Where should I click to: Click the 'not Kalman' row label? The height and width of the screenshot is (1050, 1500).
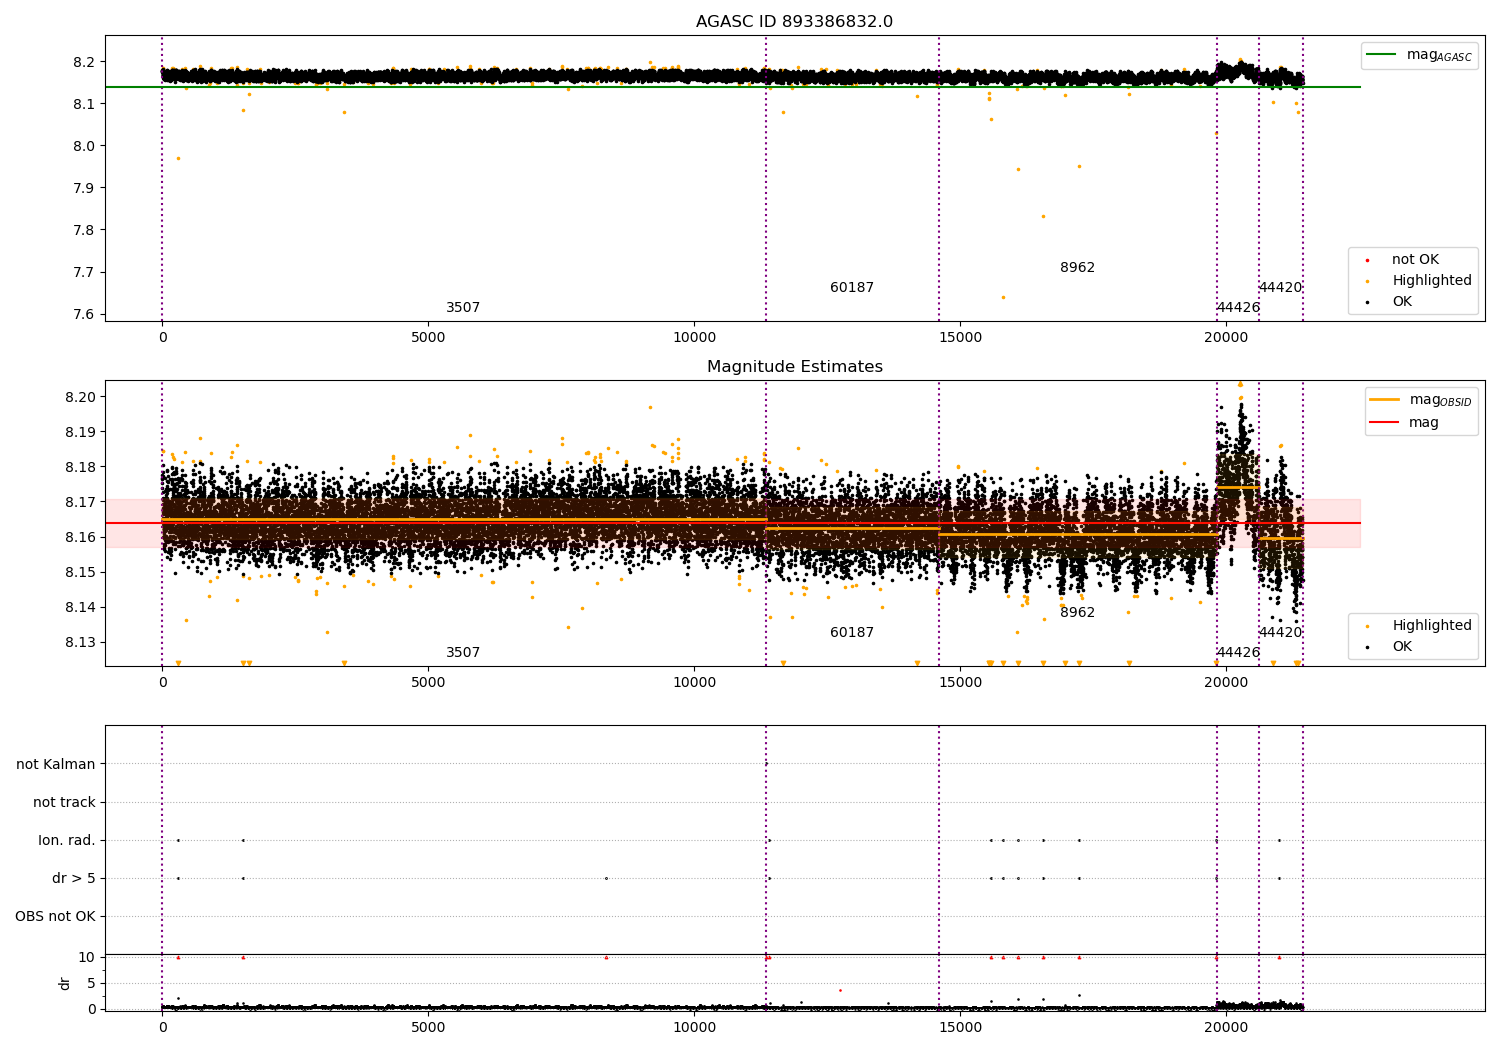point(56,764)
